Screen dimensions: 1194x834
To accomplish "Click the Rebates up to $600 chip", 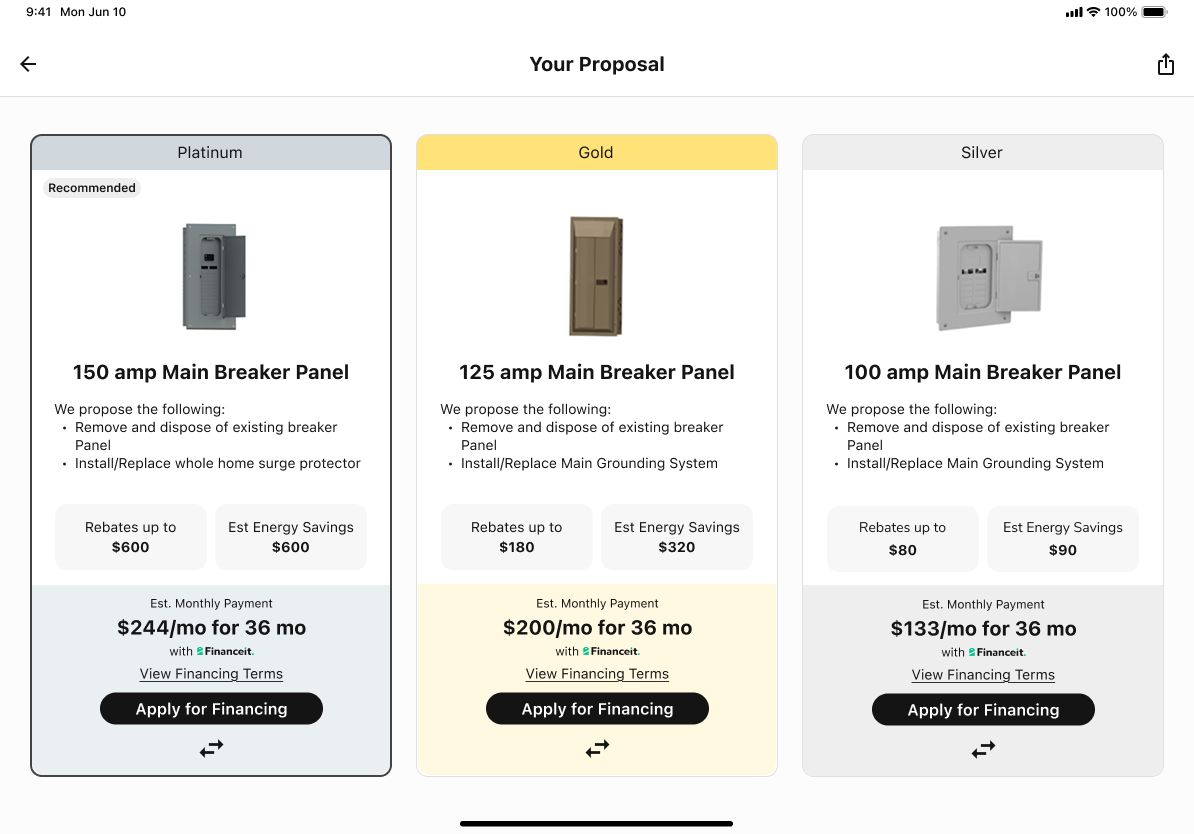I will (130, 537).
